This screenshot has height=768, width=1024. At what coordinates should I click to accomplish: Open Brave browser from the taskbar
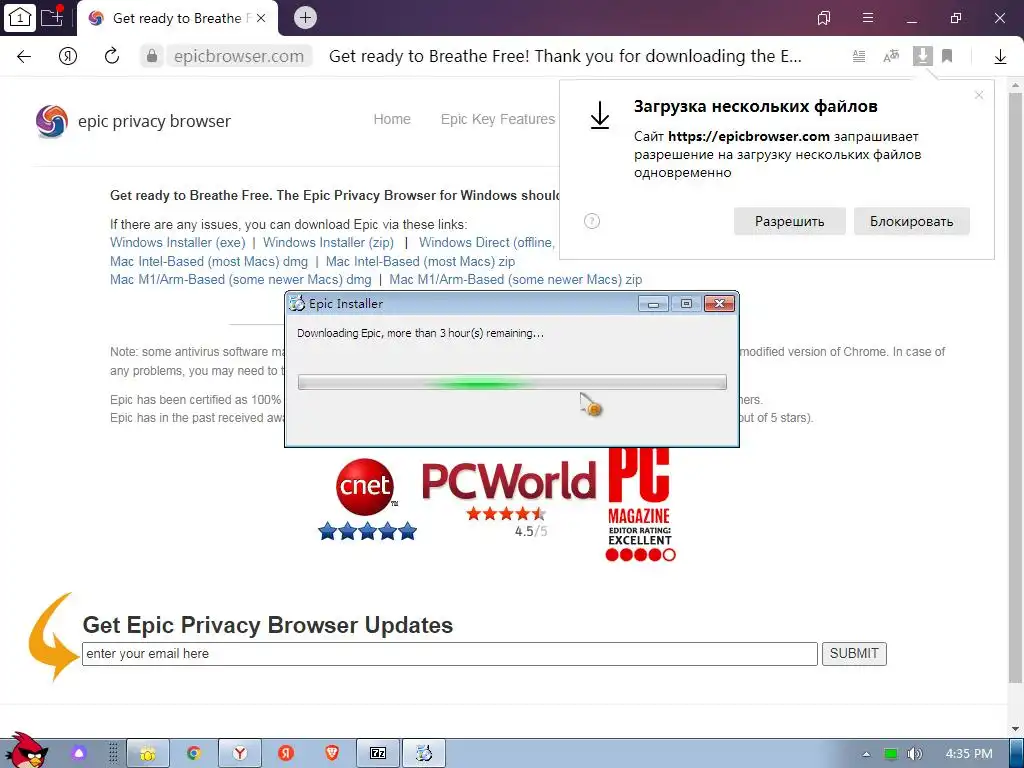332,754
